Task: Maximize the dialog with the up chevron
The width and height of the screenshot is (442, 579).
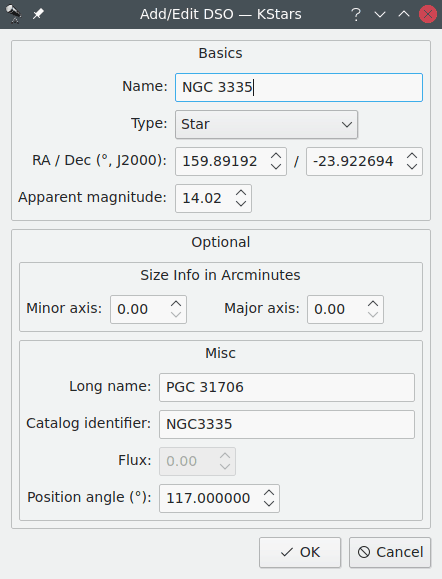Action: [x=404, y=14]
